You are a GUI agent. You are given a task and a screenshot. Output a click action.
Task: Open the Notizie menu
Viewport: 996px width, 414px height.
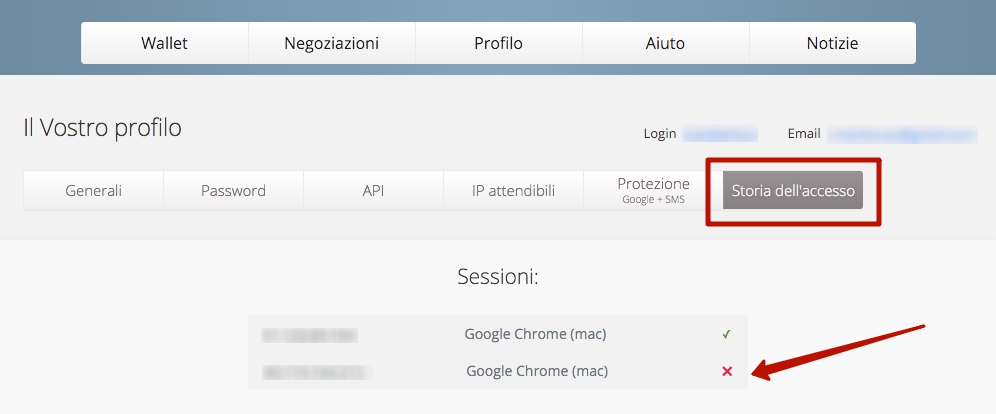click(833, 43)
